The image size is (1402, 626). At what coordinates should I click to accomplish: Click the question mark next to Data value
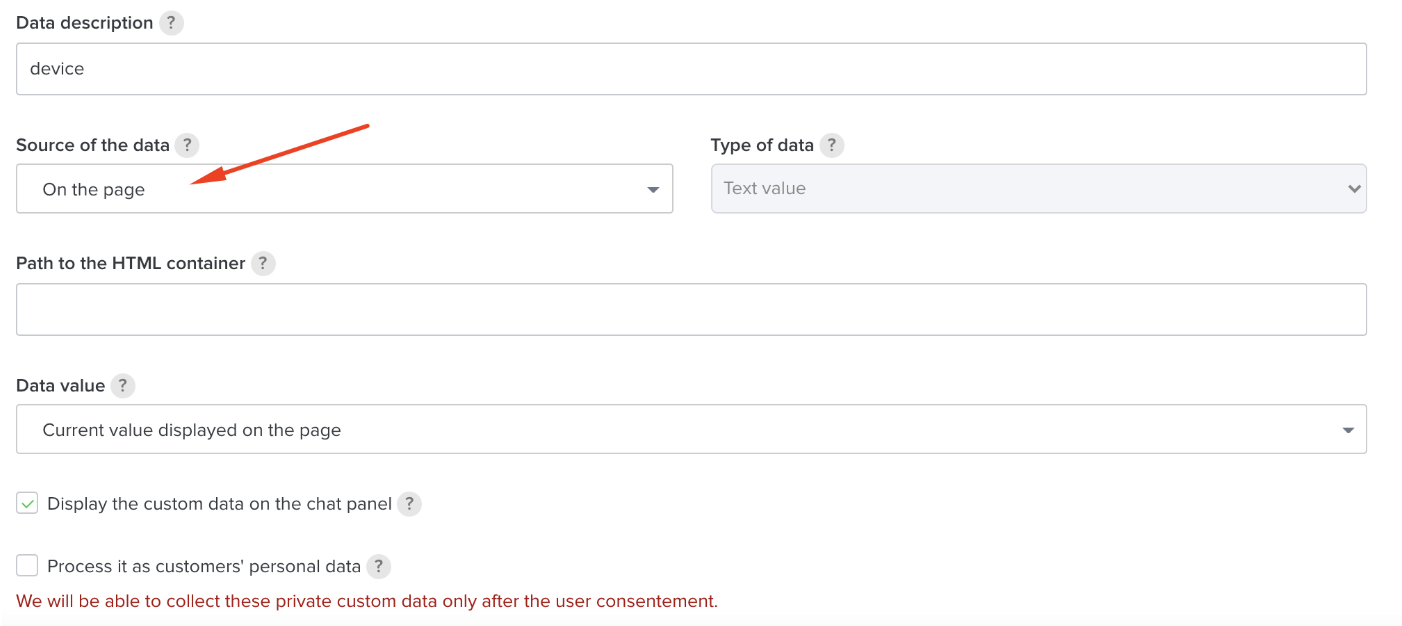click(x=122, y=385)
